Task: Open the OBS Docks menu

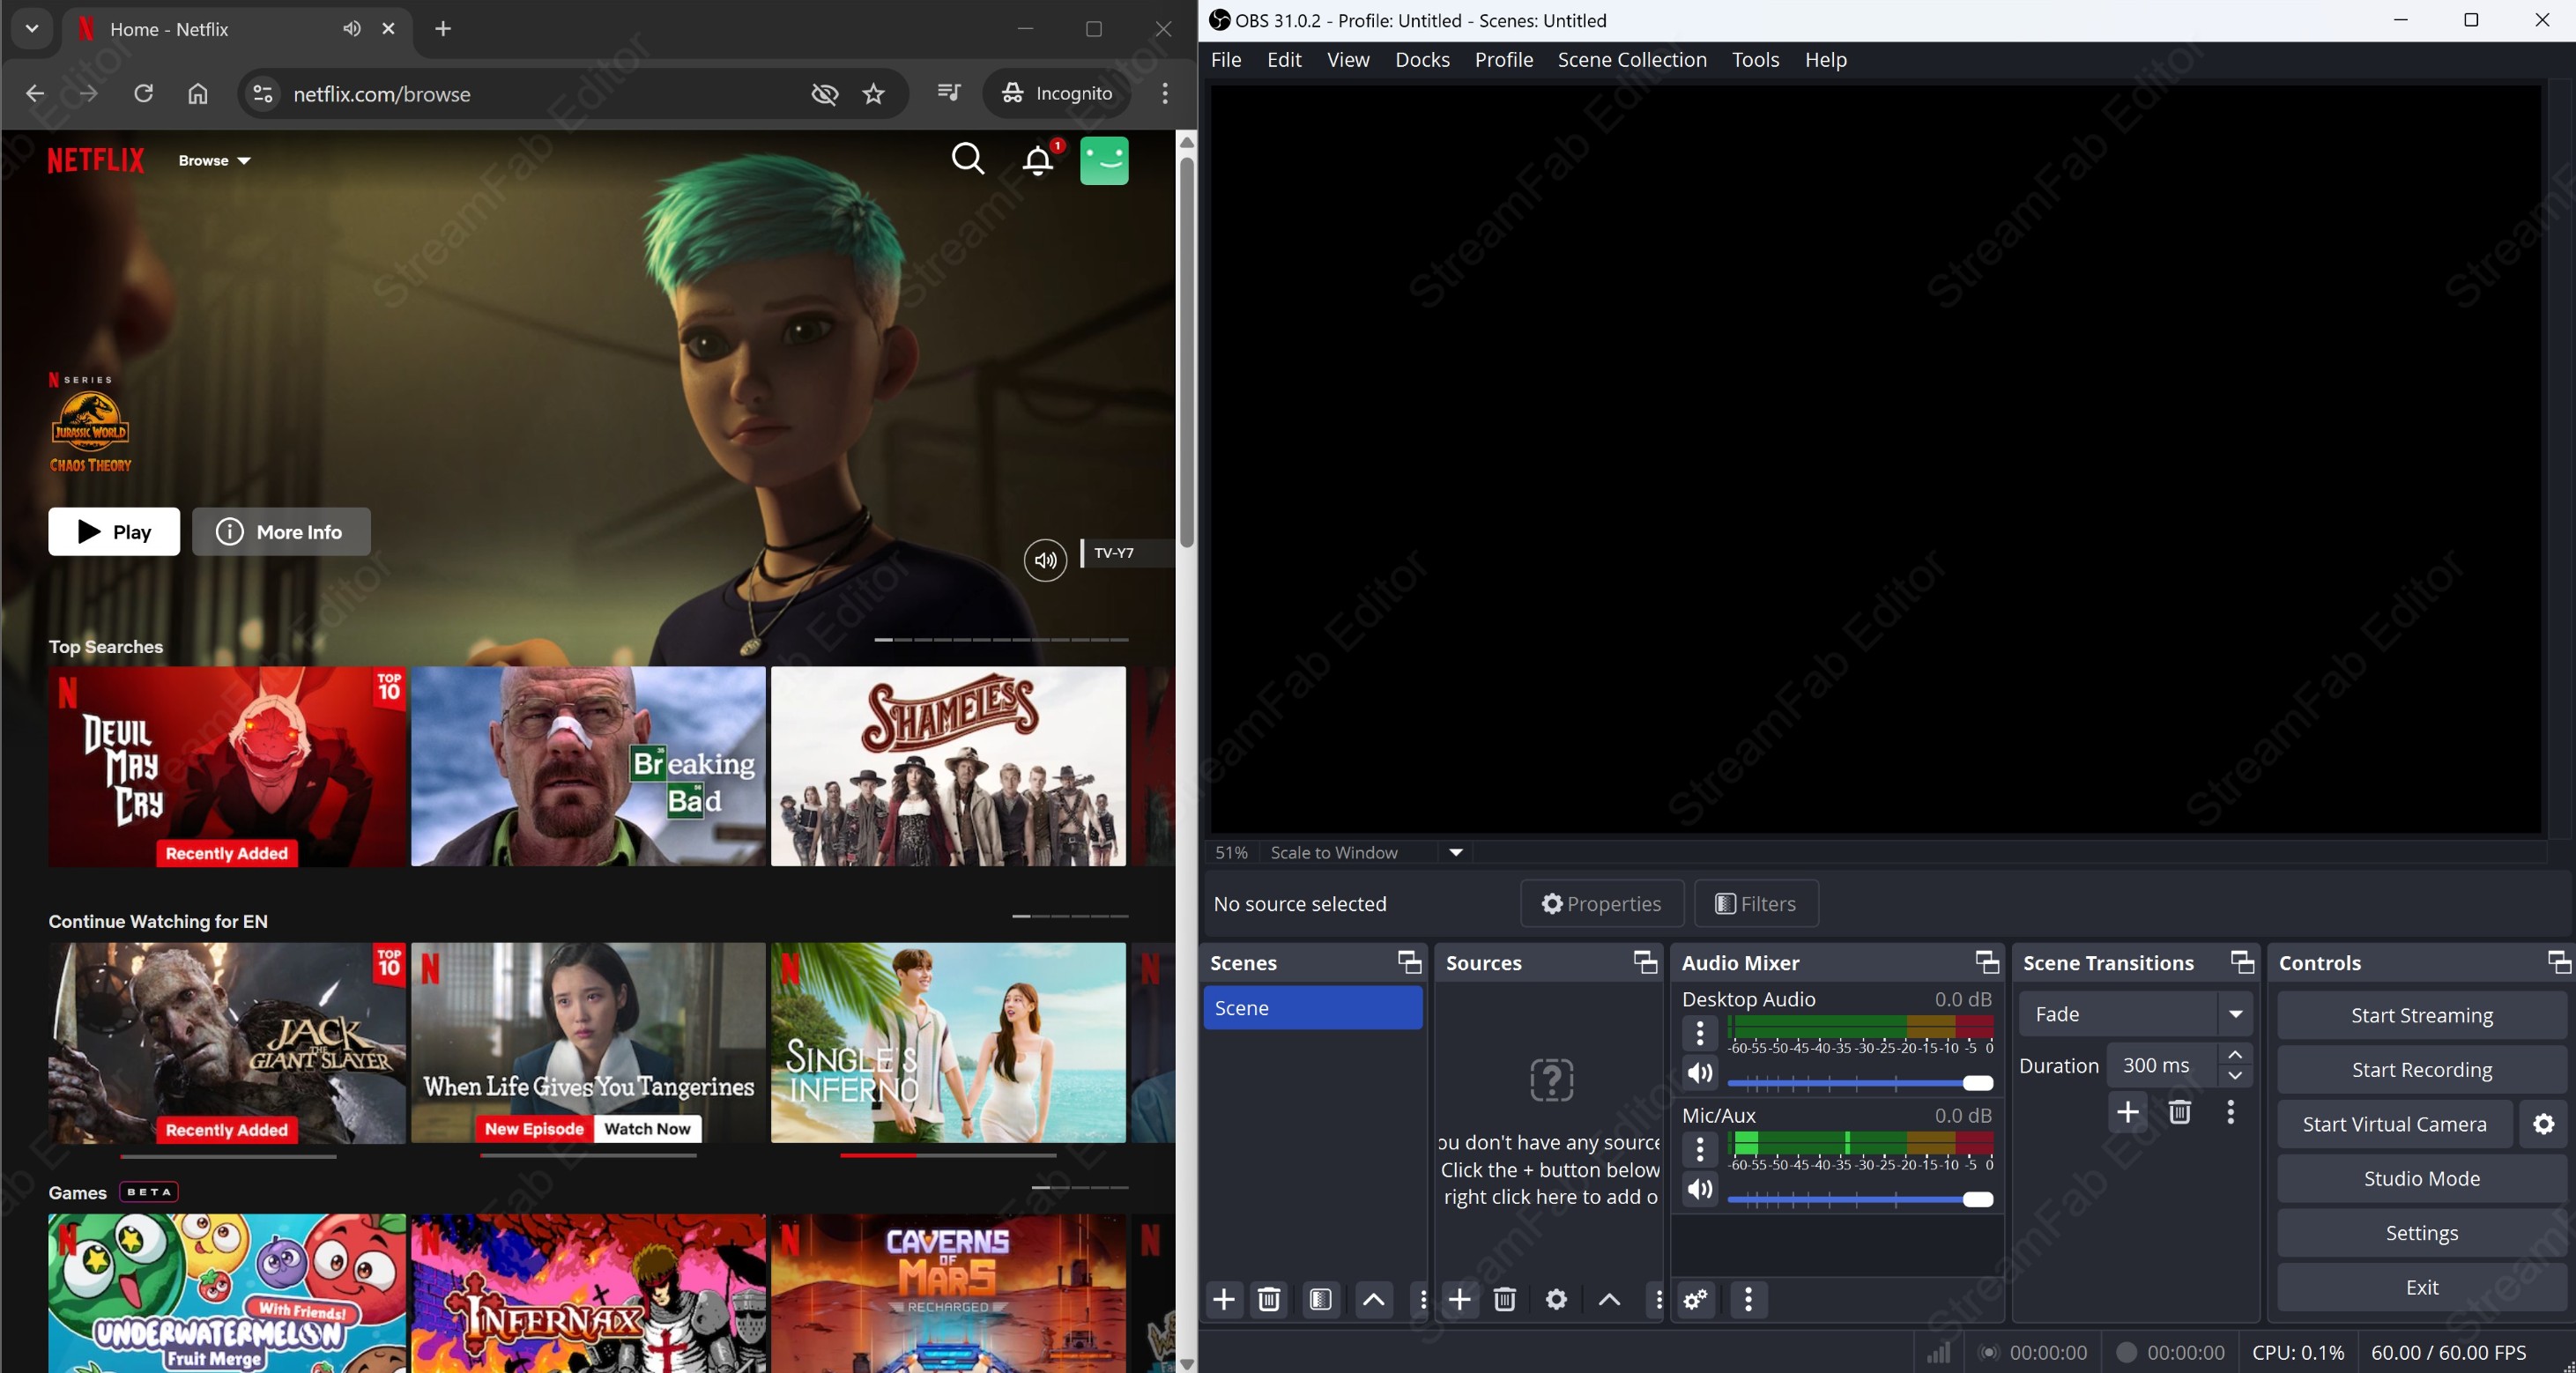Action: pos(1422,59)
